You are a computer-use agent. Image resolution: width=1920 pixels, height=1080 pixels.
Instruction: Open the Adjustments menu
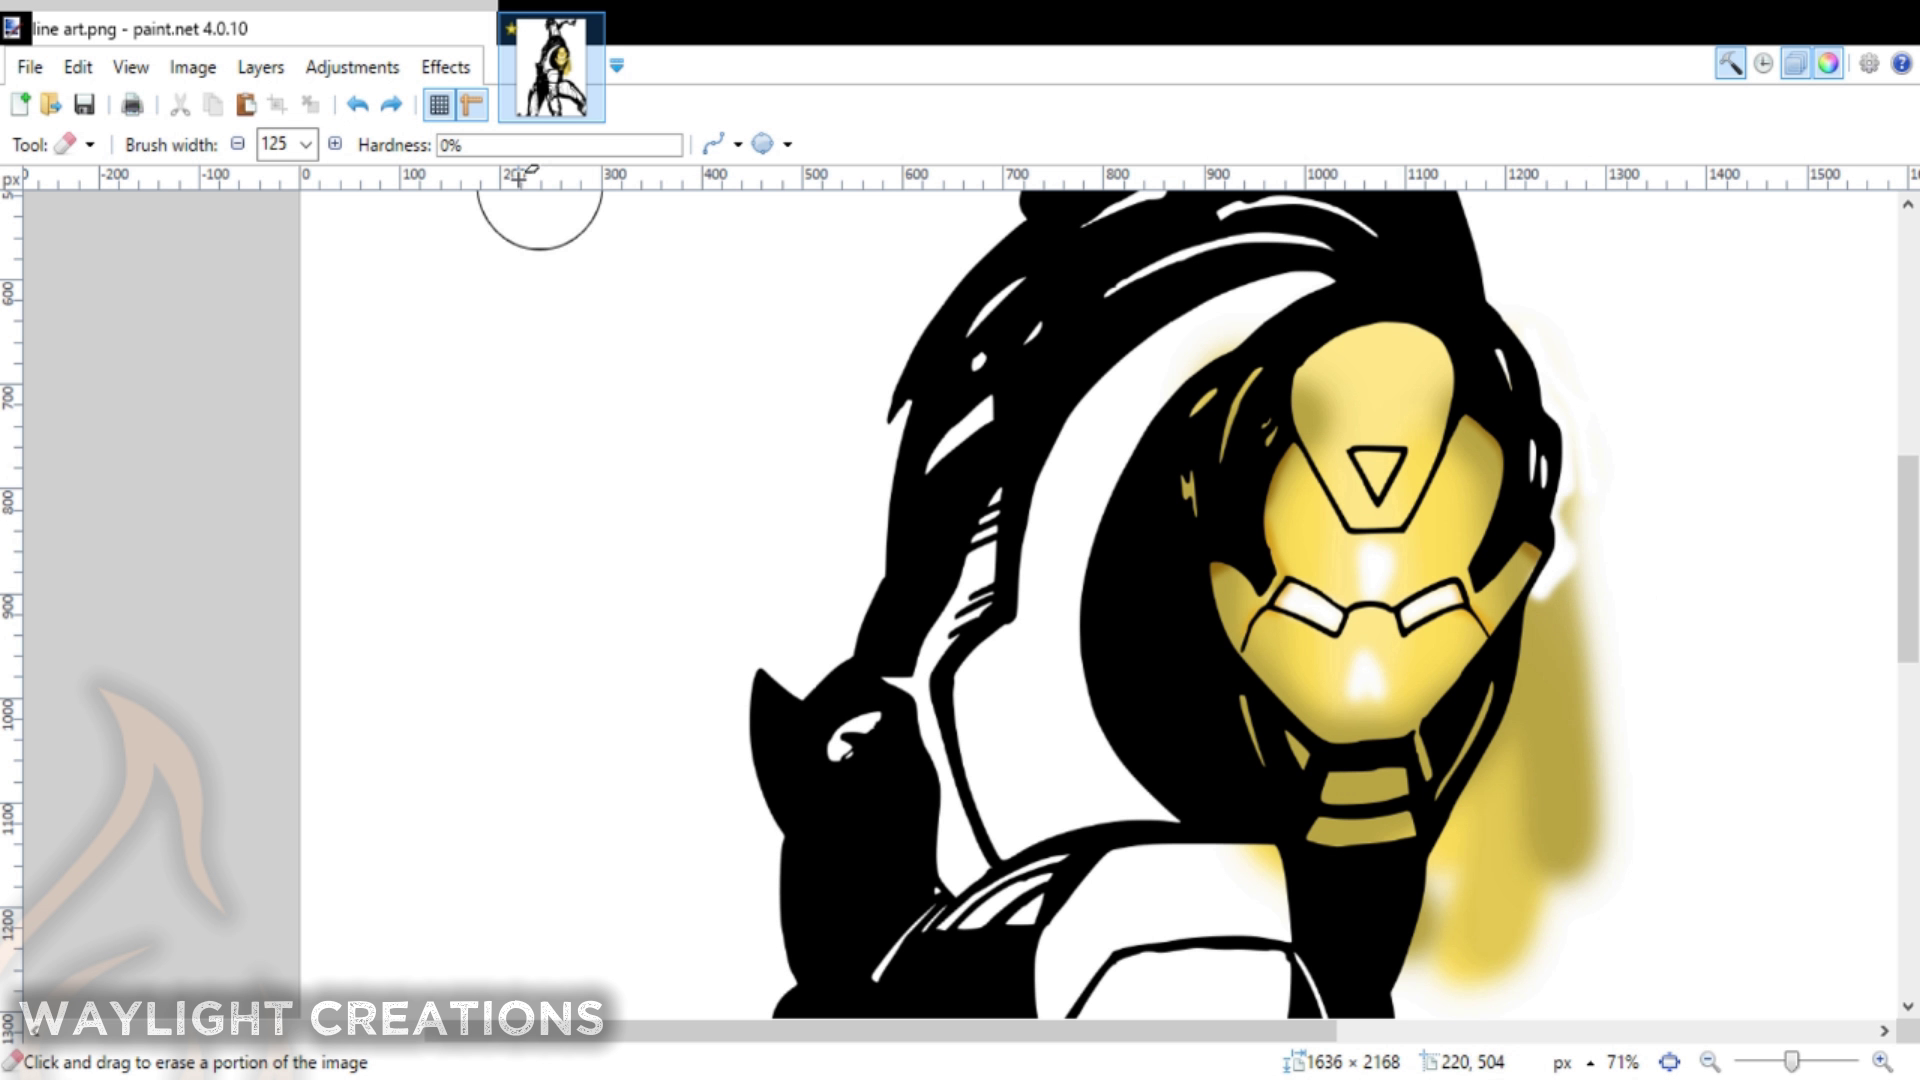[x=352, y=67]
